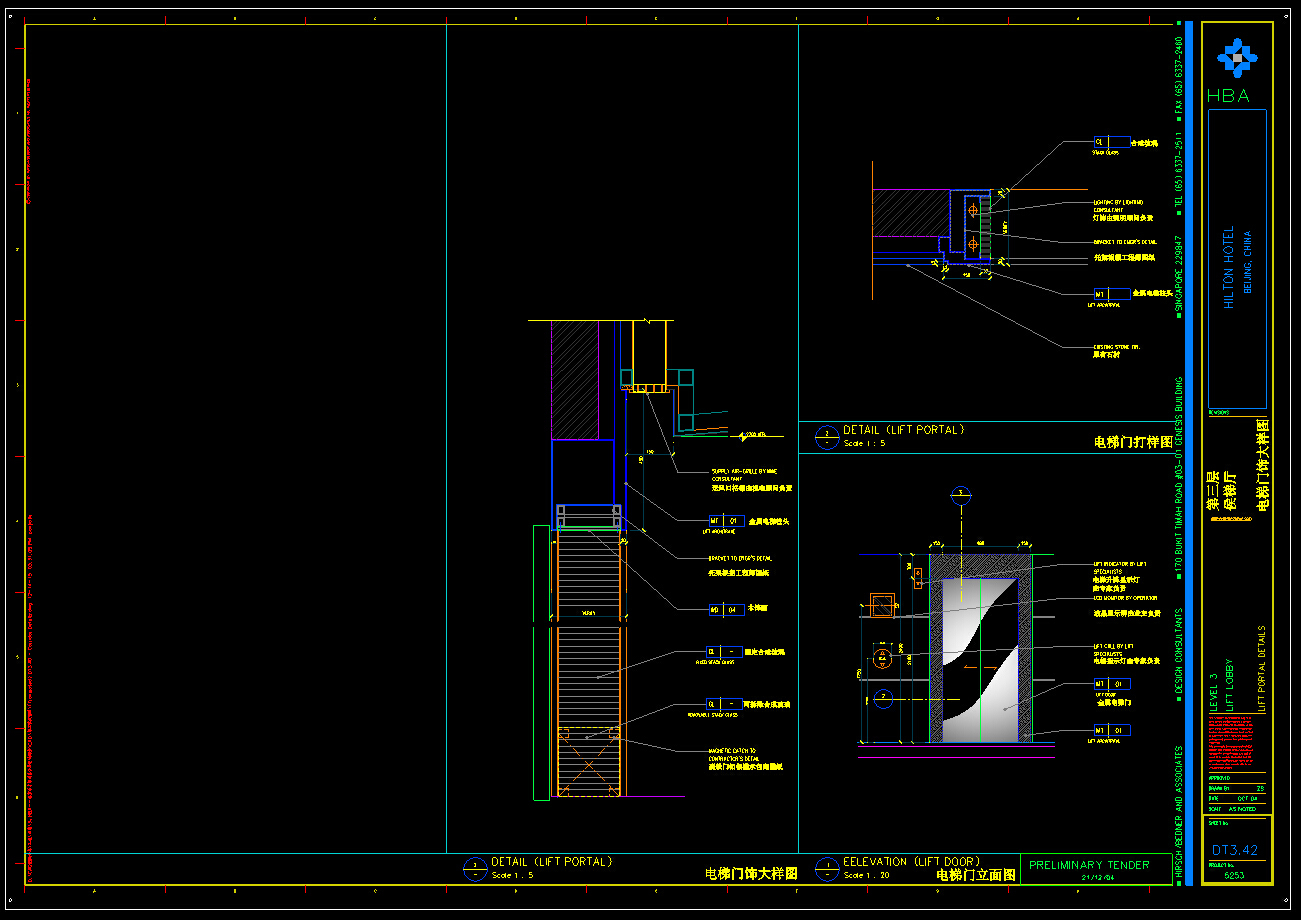
Task: Click the MT tag in top-right detail
Action: (x=1112, y=294)
